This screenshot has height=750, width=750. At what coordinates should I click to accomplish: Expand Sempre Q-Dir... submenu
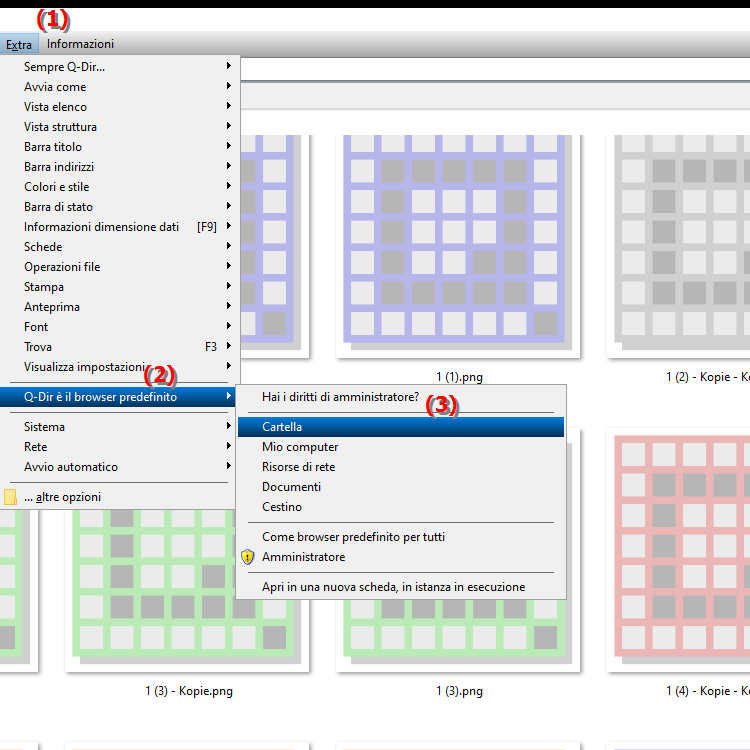click(x=118, y=66)
